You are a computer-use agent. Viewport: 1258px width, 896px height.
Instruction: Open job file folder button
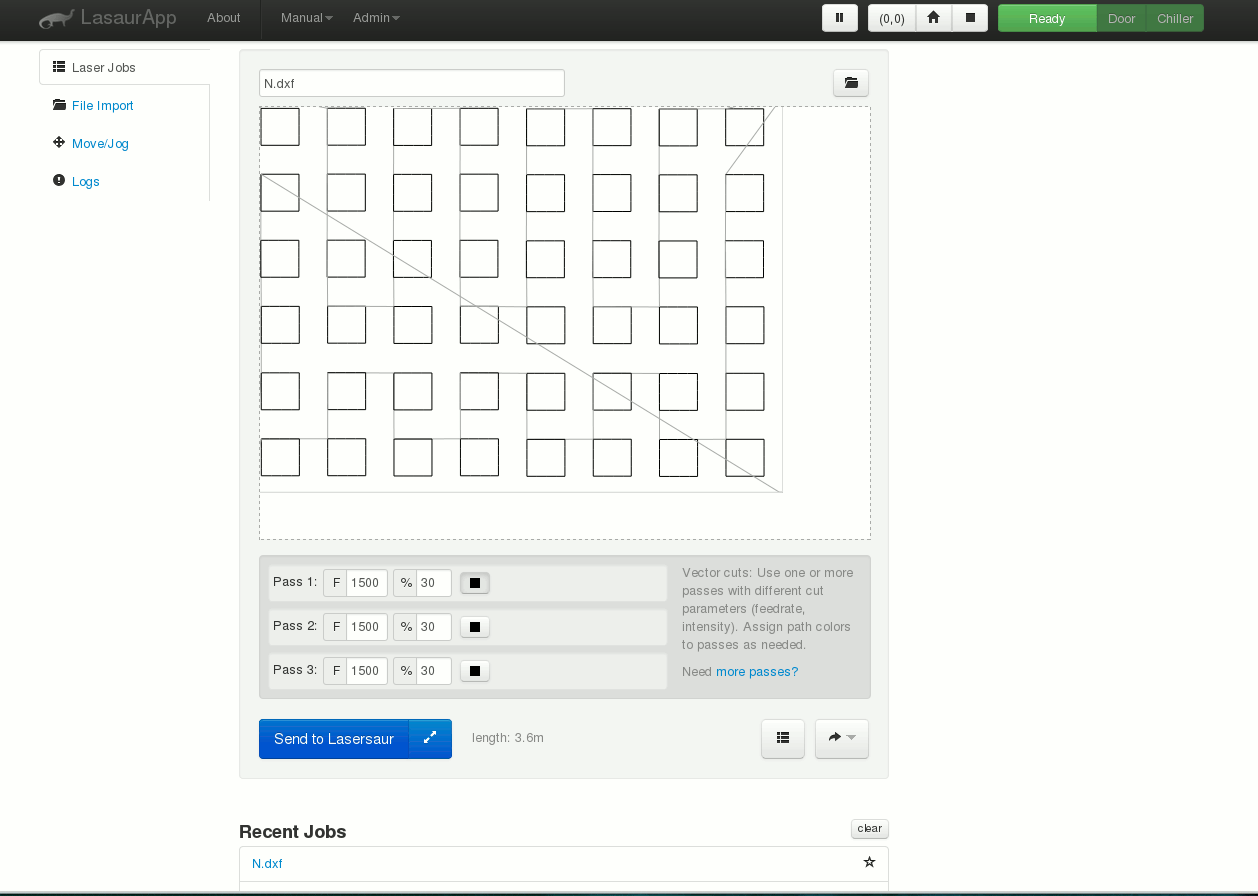[851, 83]
